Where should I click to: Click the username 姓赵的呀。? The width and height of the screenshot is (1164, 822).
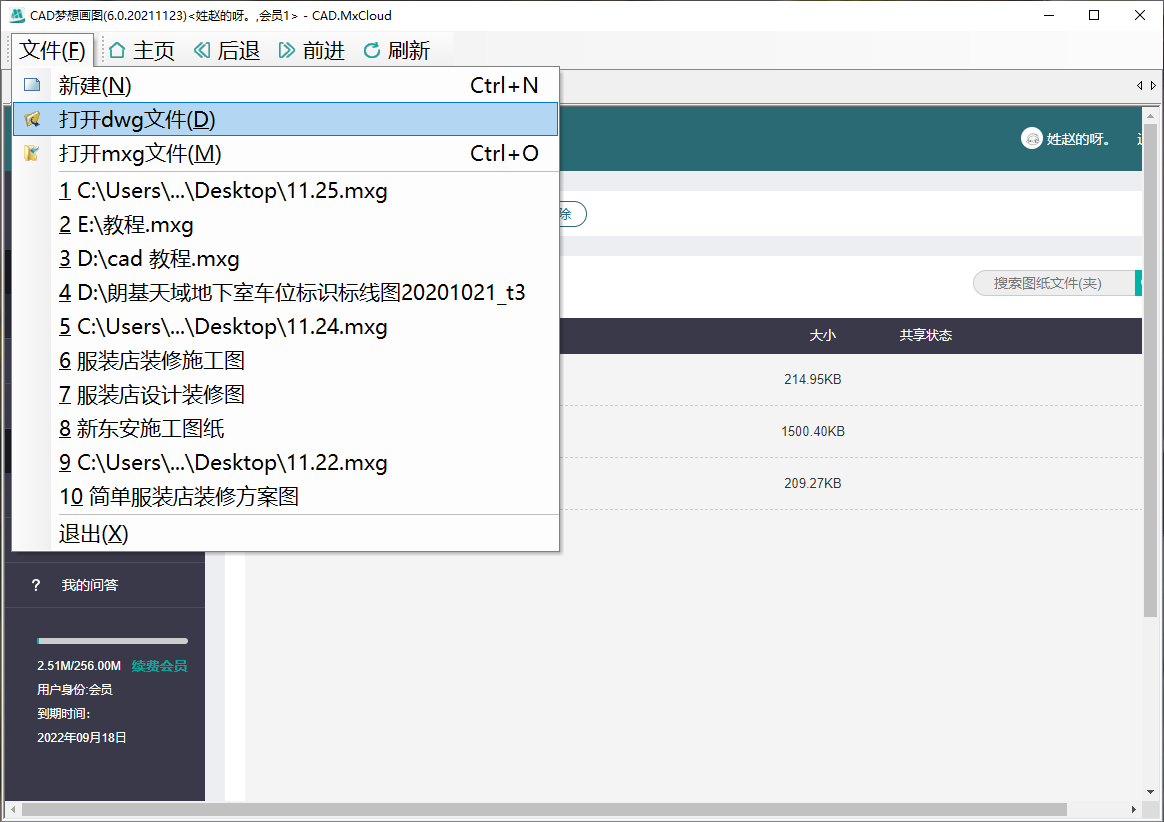click(1078, 139)
